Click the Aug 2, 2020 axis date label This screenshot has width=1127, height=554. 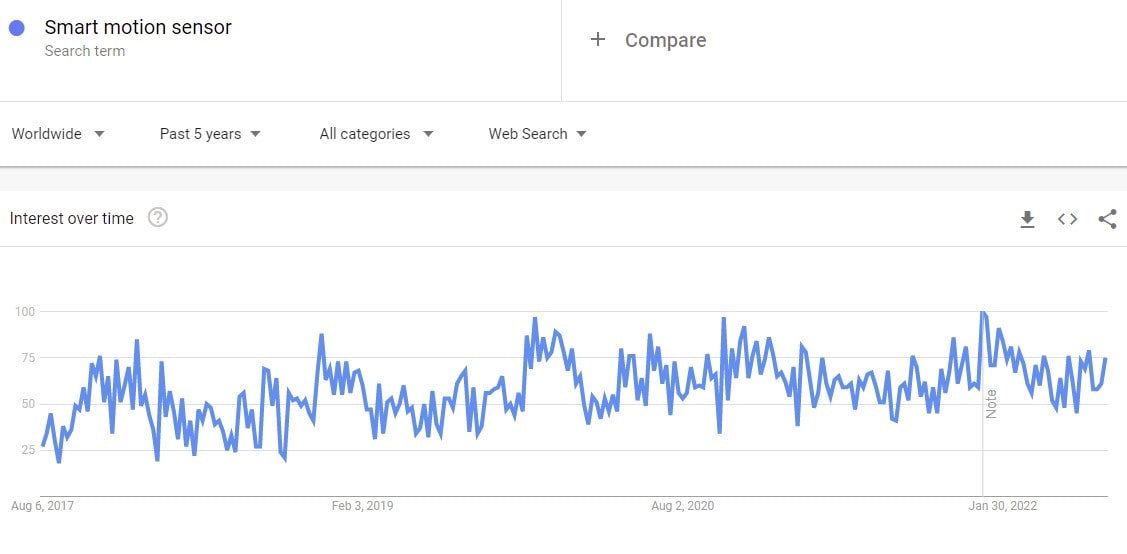(x=682, y=506)
